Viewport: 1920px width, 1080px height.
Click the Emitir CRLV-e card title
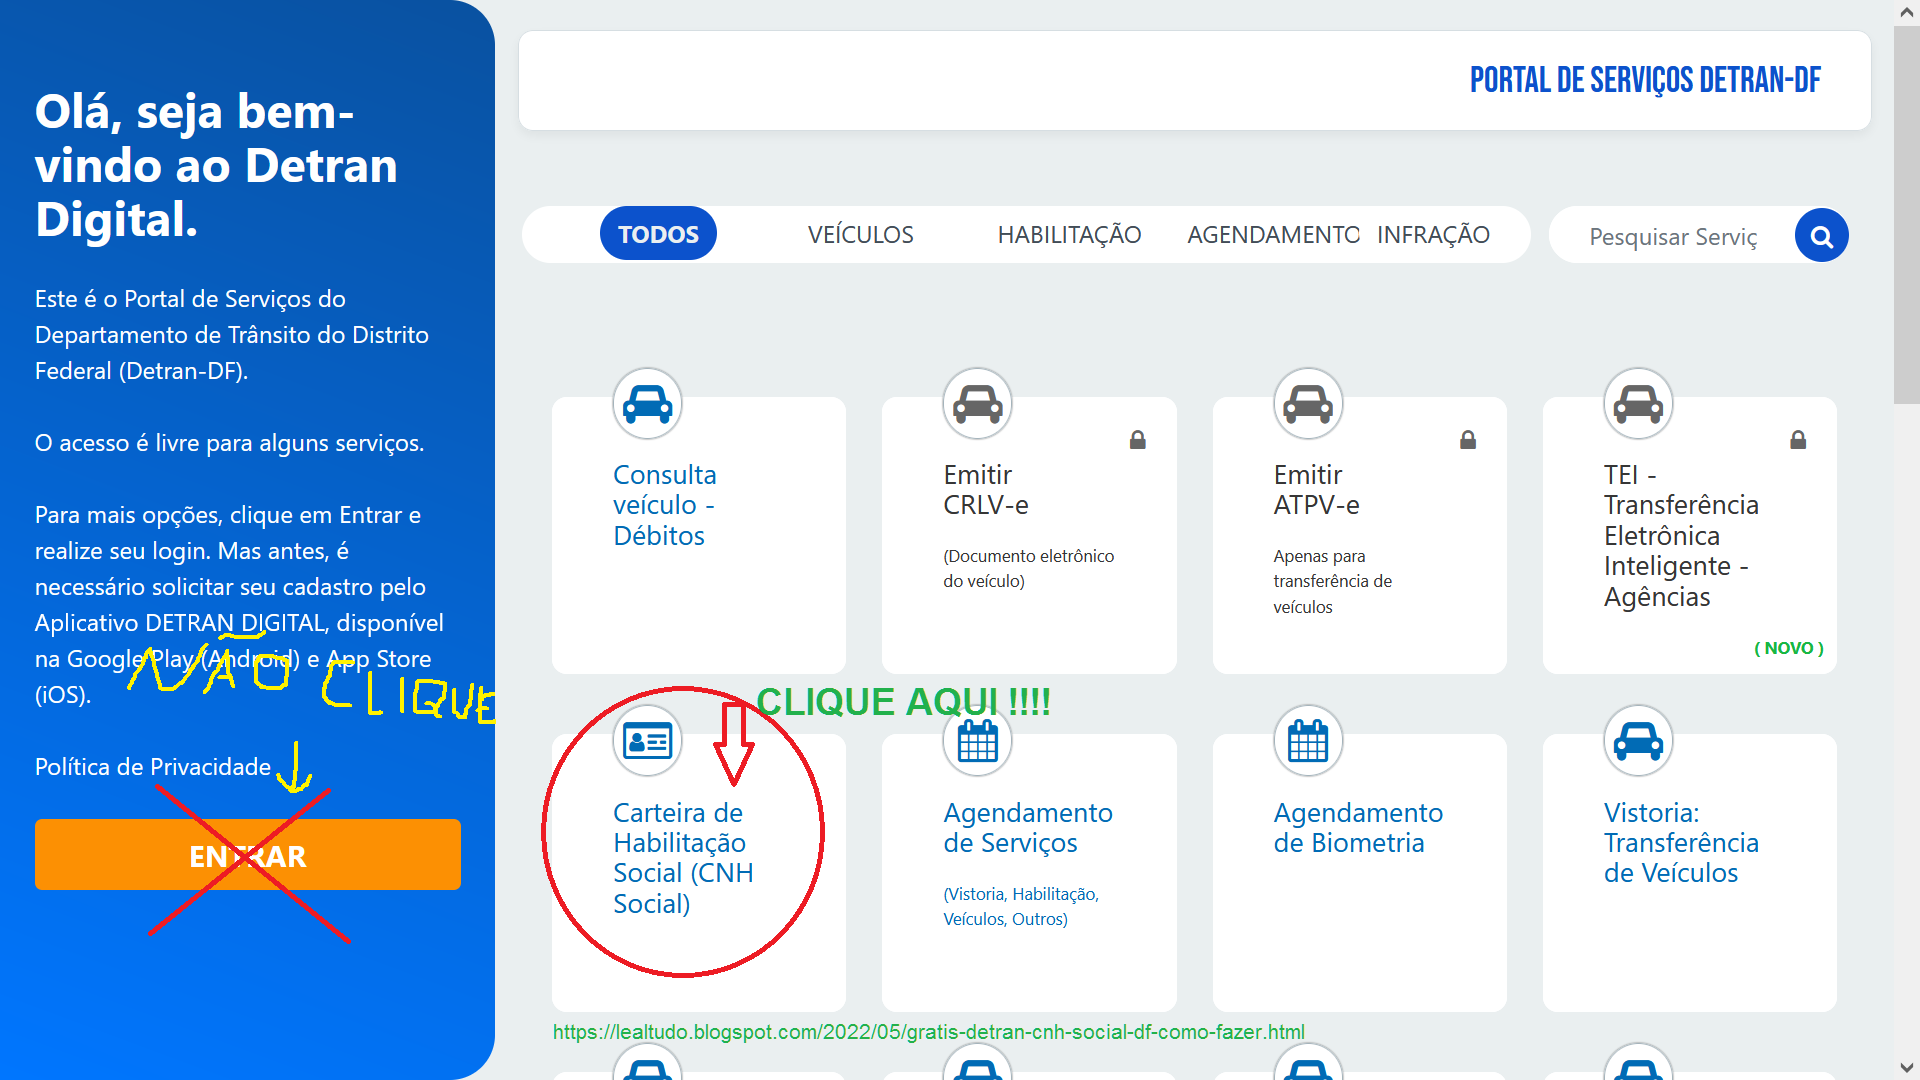coord(985,490)
